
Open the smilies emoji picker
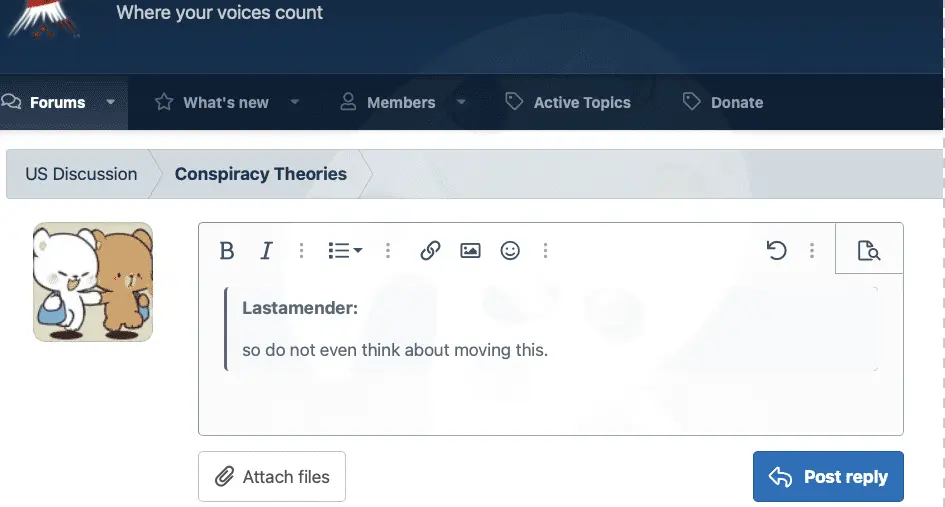pyautogui.click(x=510, y=251)
